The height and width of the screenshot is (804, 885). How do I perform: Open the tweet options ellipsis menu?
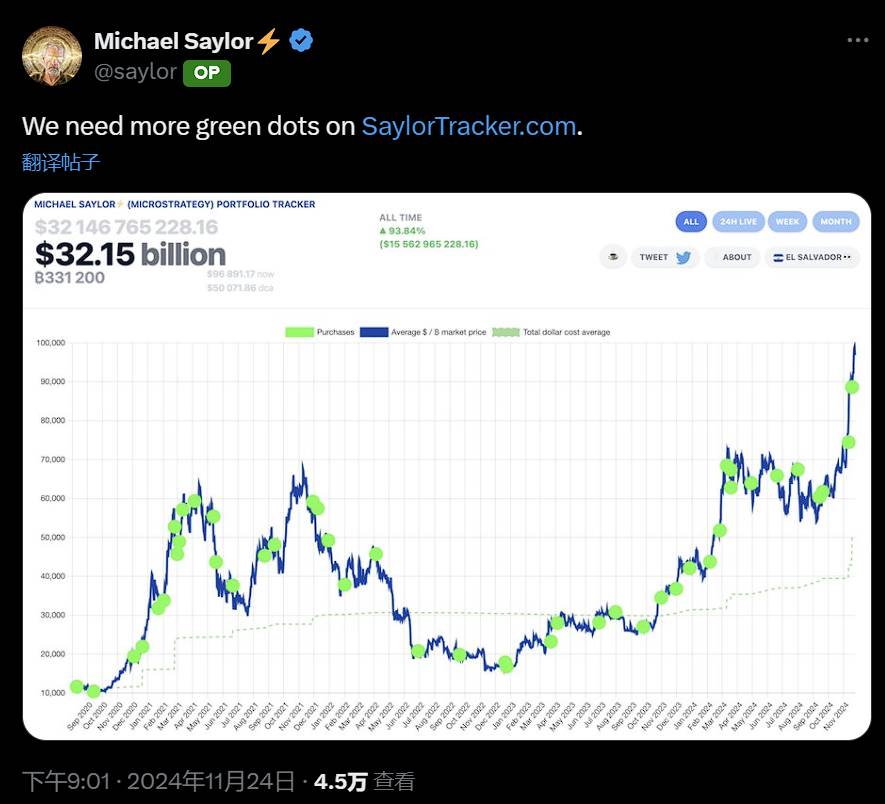pos(858,40)
